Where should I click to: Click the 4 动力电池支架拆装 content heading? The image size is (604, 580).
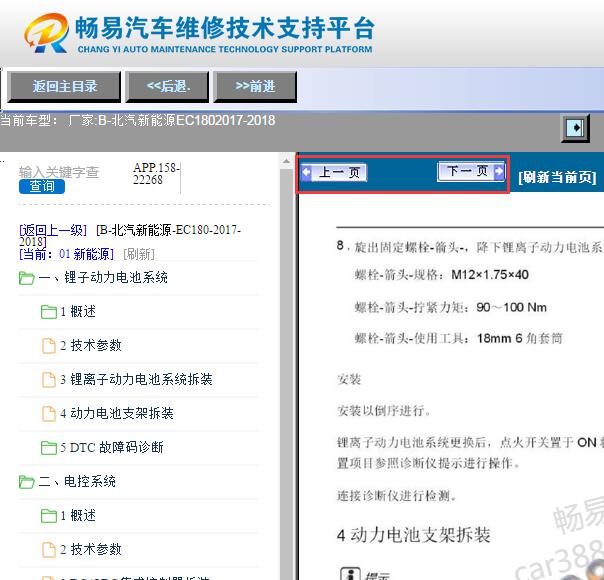pos(413,535)
